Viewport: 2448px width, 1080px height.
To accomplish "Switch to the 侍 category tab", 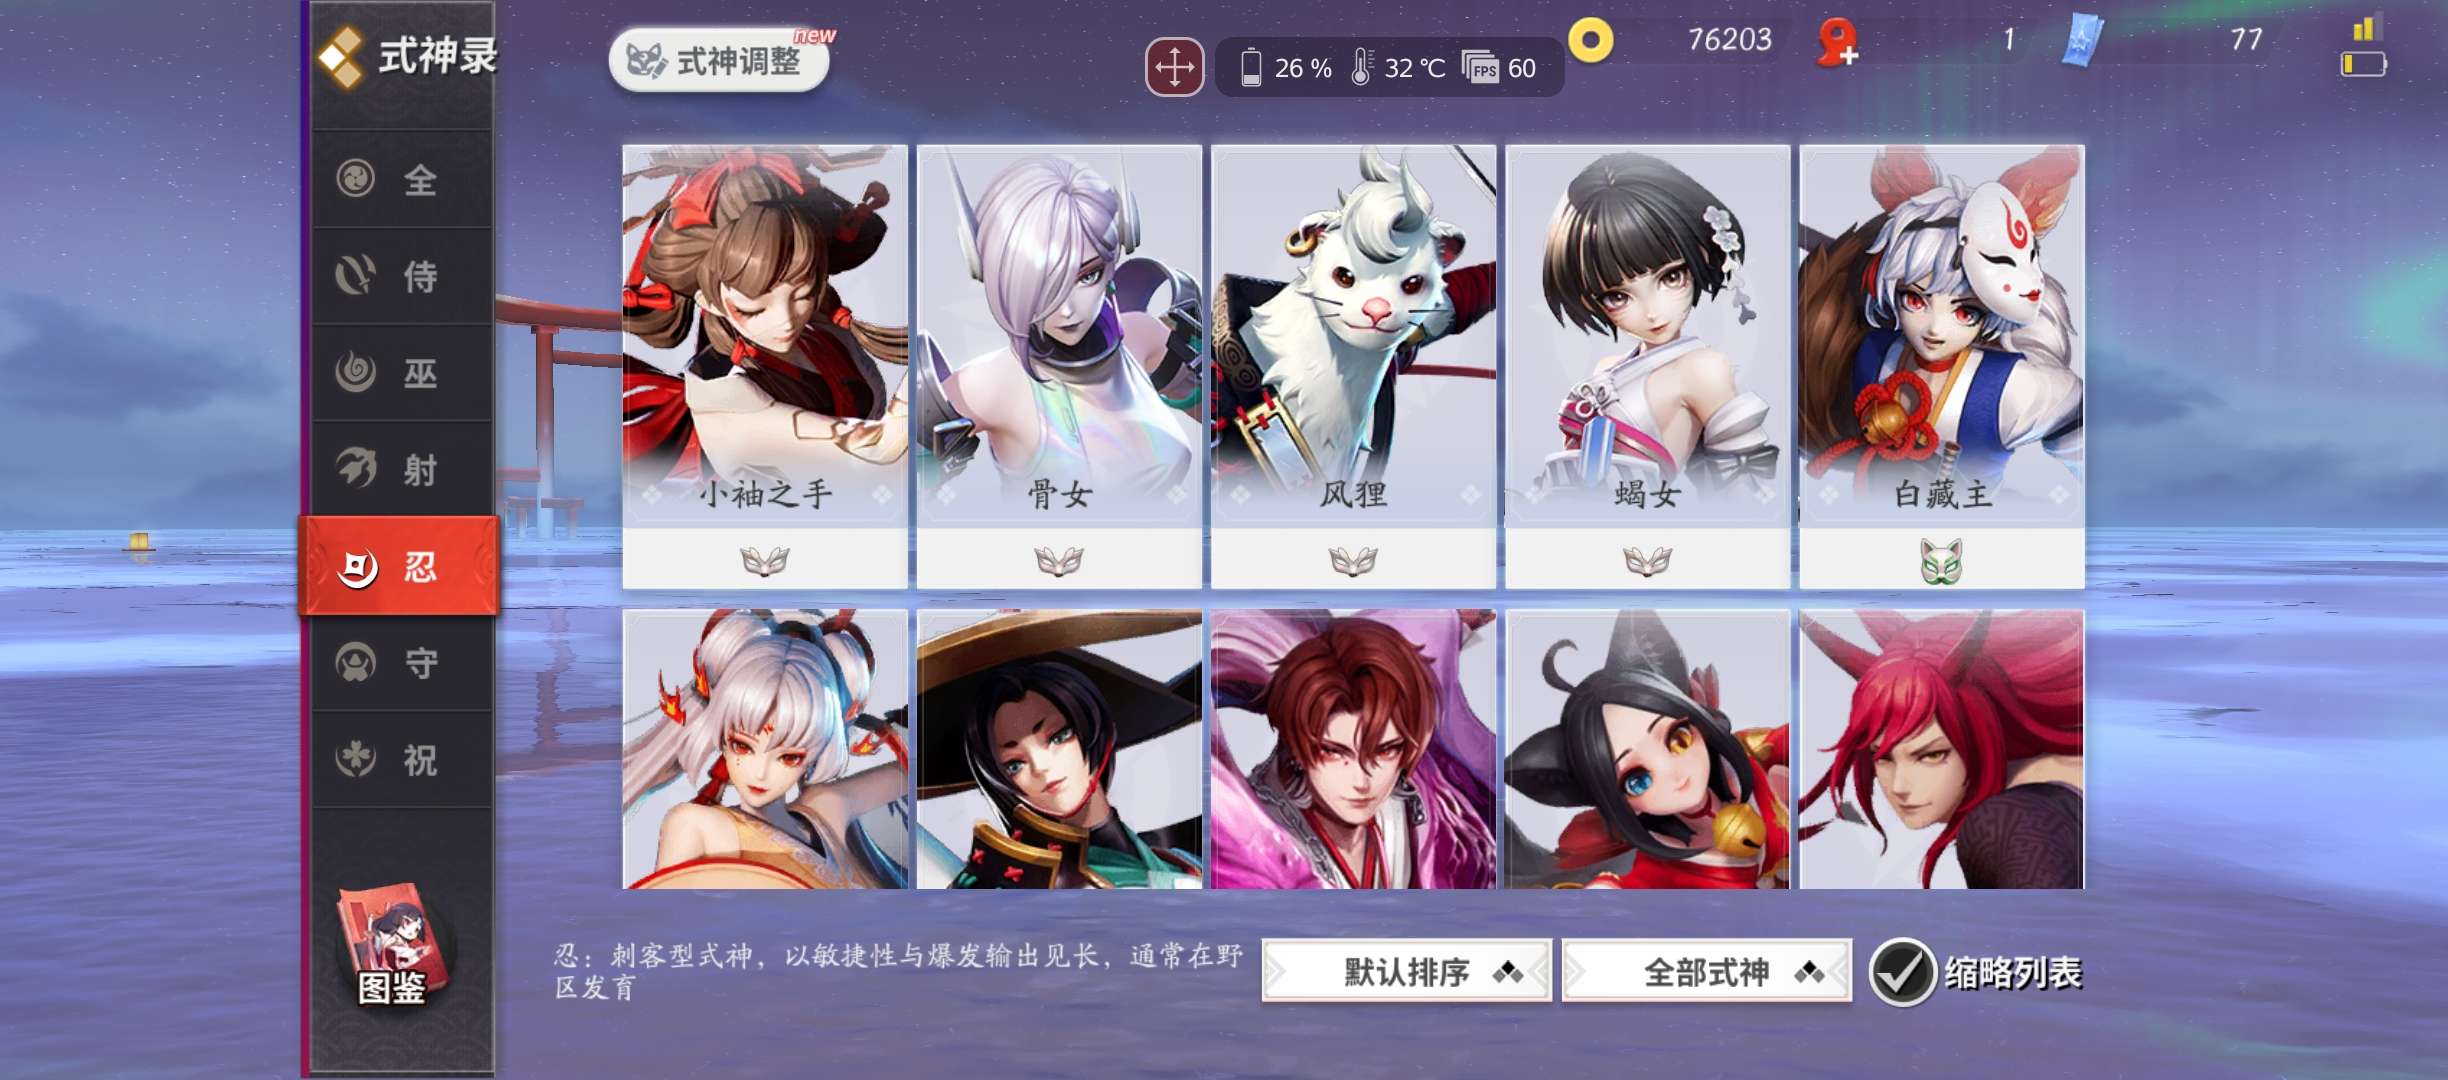I will 402,276.
